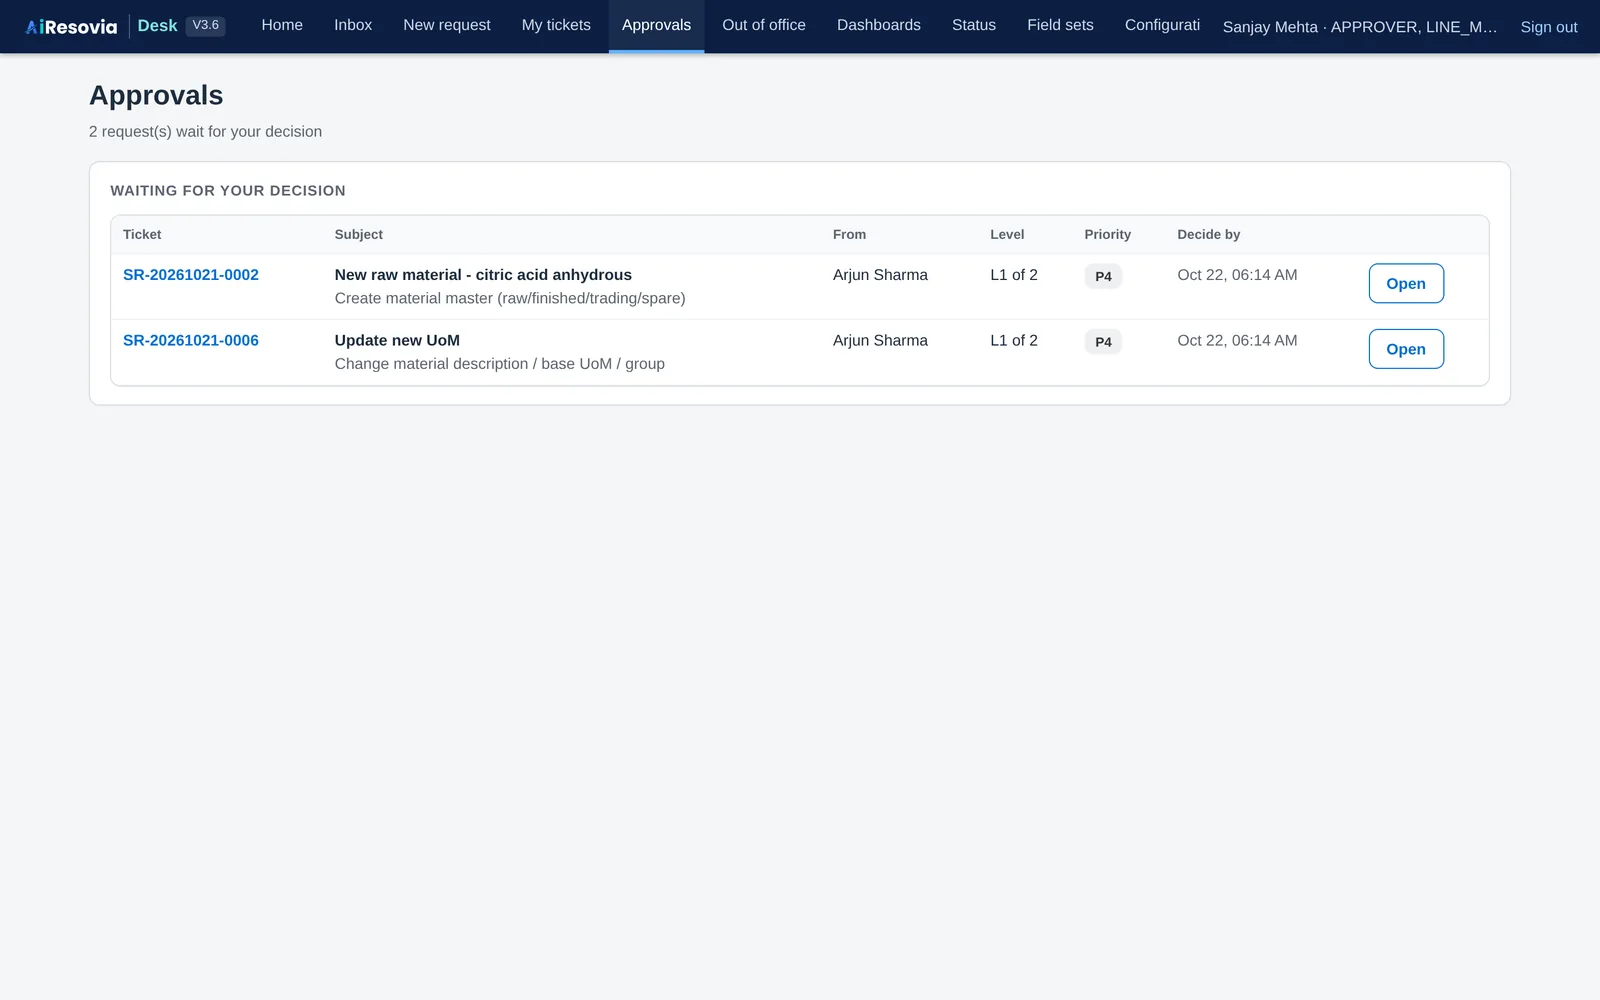Screen dimensions: 1600x1000
Task: Go to the Home page
Action: click(282, 25)
